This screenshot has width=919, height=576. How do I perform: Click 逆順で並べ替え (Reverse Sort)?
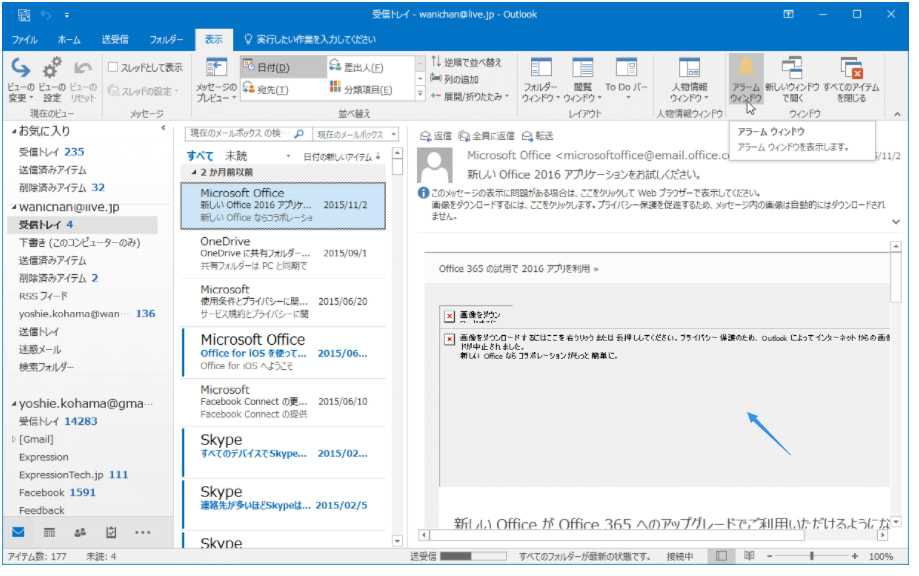click(x=467, y=62)
